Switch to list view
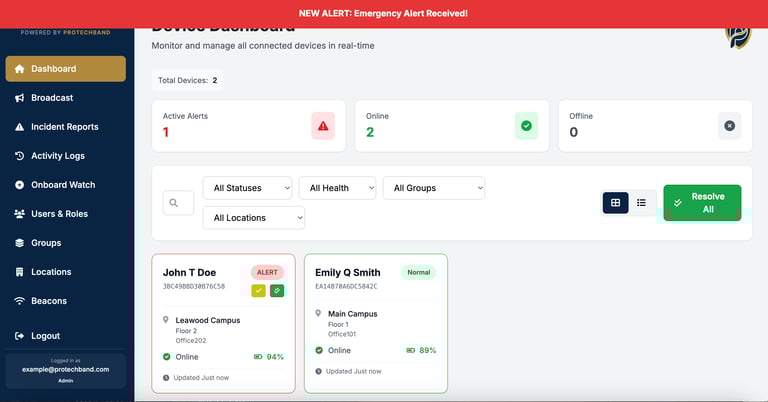This screenshot has height=402, width=768. pos(641,203)
